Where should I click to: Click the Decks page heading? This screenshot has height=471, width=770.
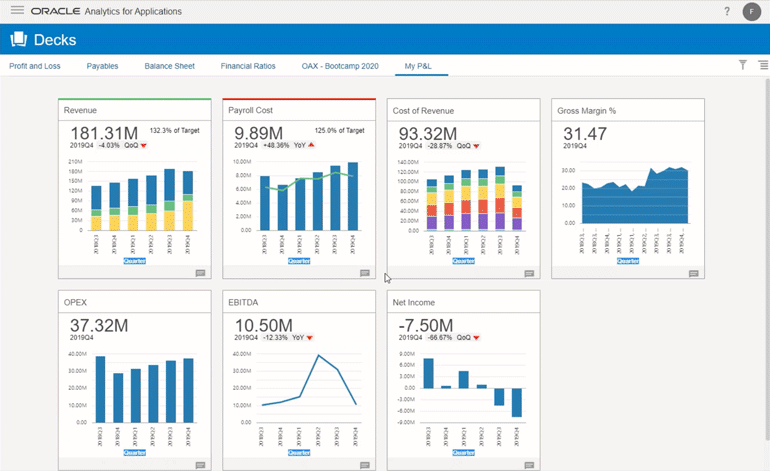click(55, 40)
